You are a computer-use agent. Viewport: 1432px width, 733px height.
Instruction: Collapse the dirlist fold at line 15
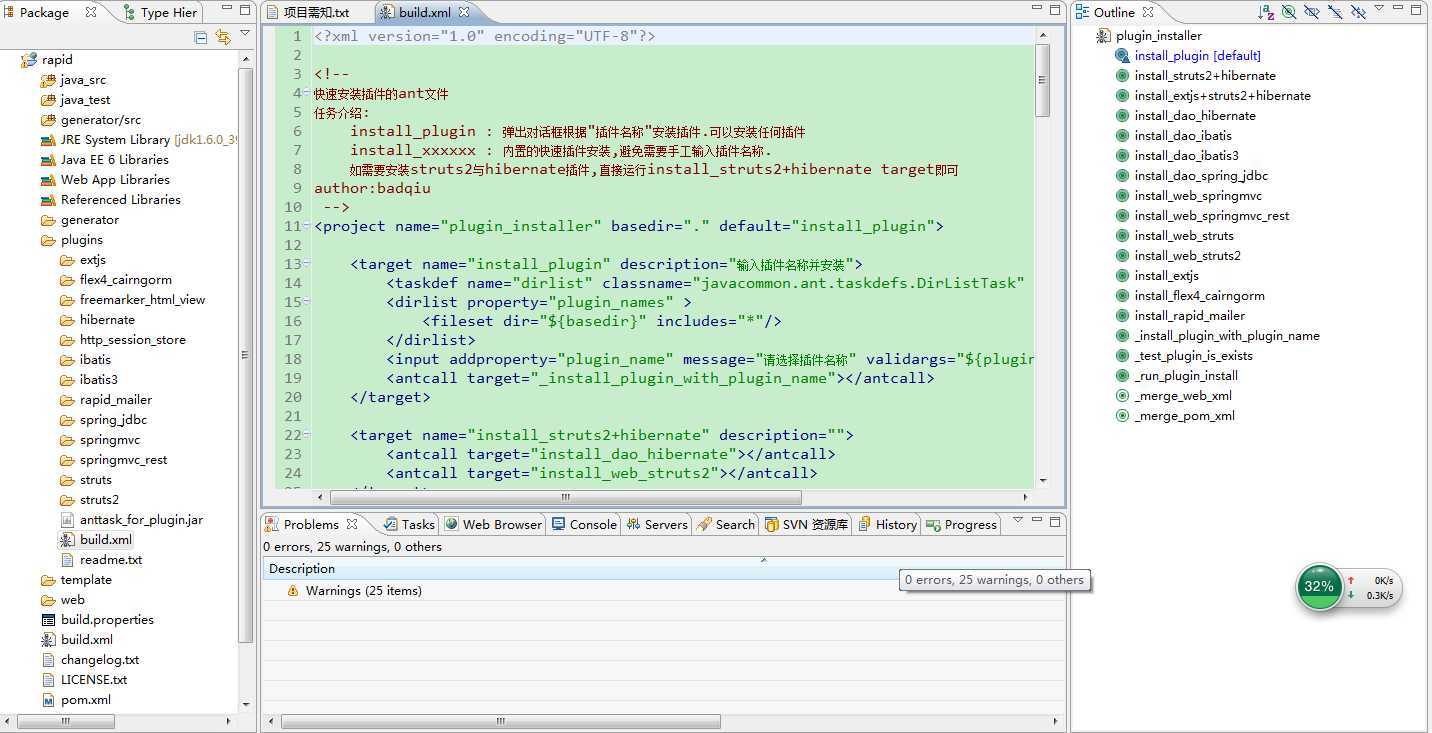[x=308, y=302]
